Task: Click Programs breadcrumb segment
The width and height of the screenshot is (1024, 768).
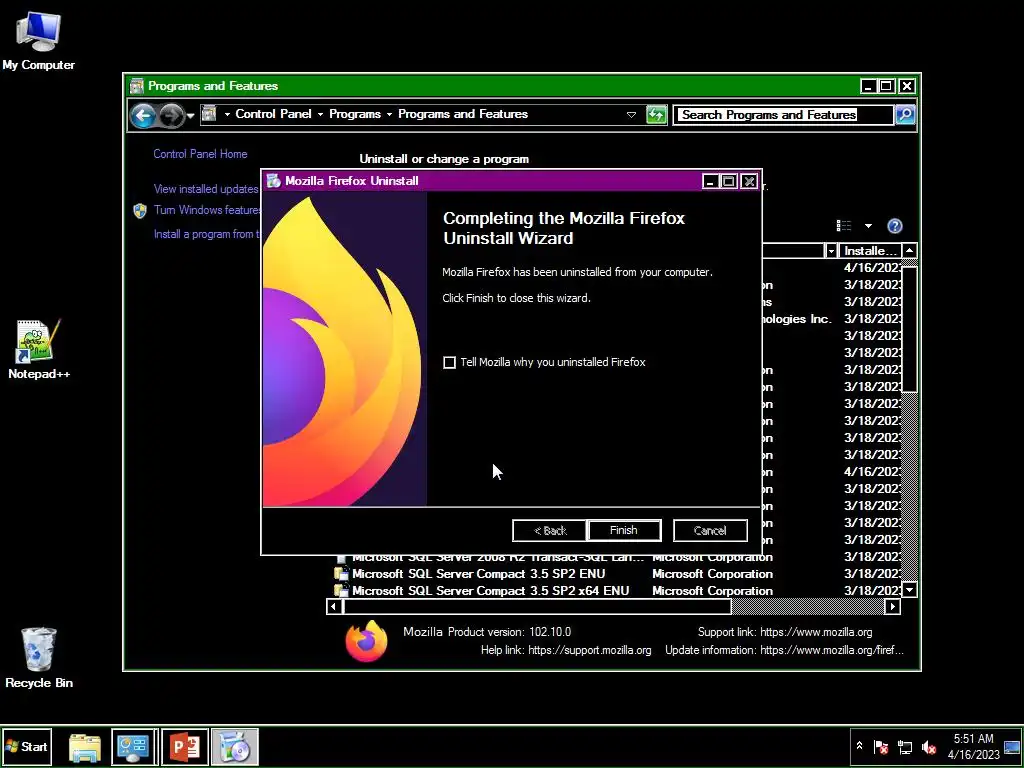Action: coord(355,114)
